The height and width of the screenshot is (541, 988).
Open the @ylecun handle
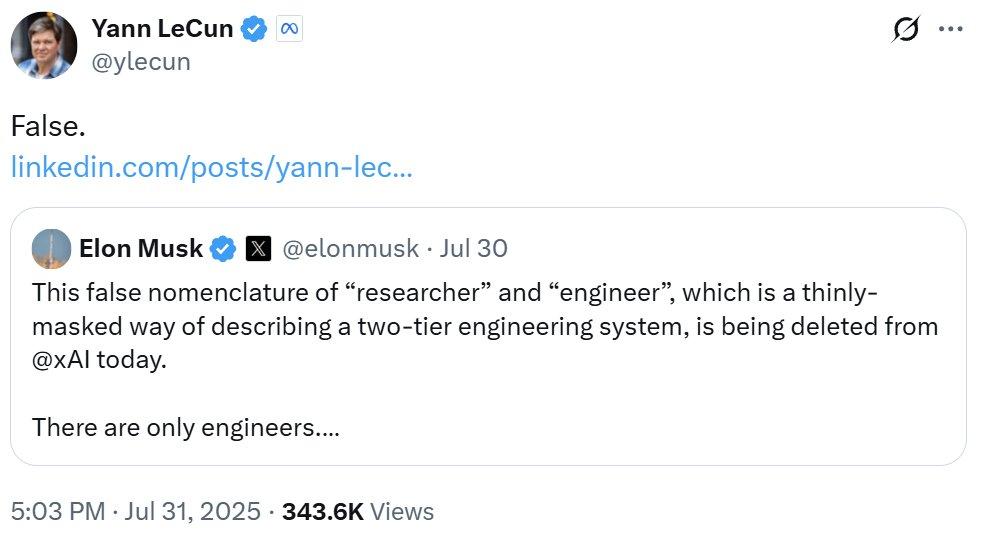[x=140, y=62]
